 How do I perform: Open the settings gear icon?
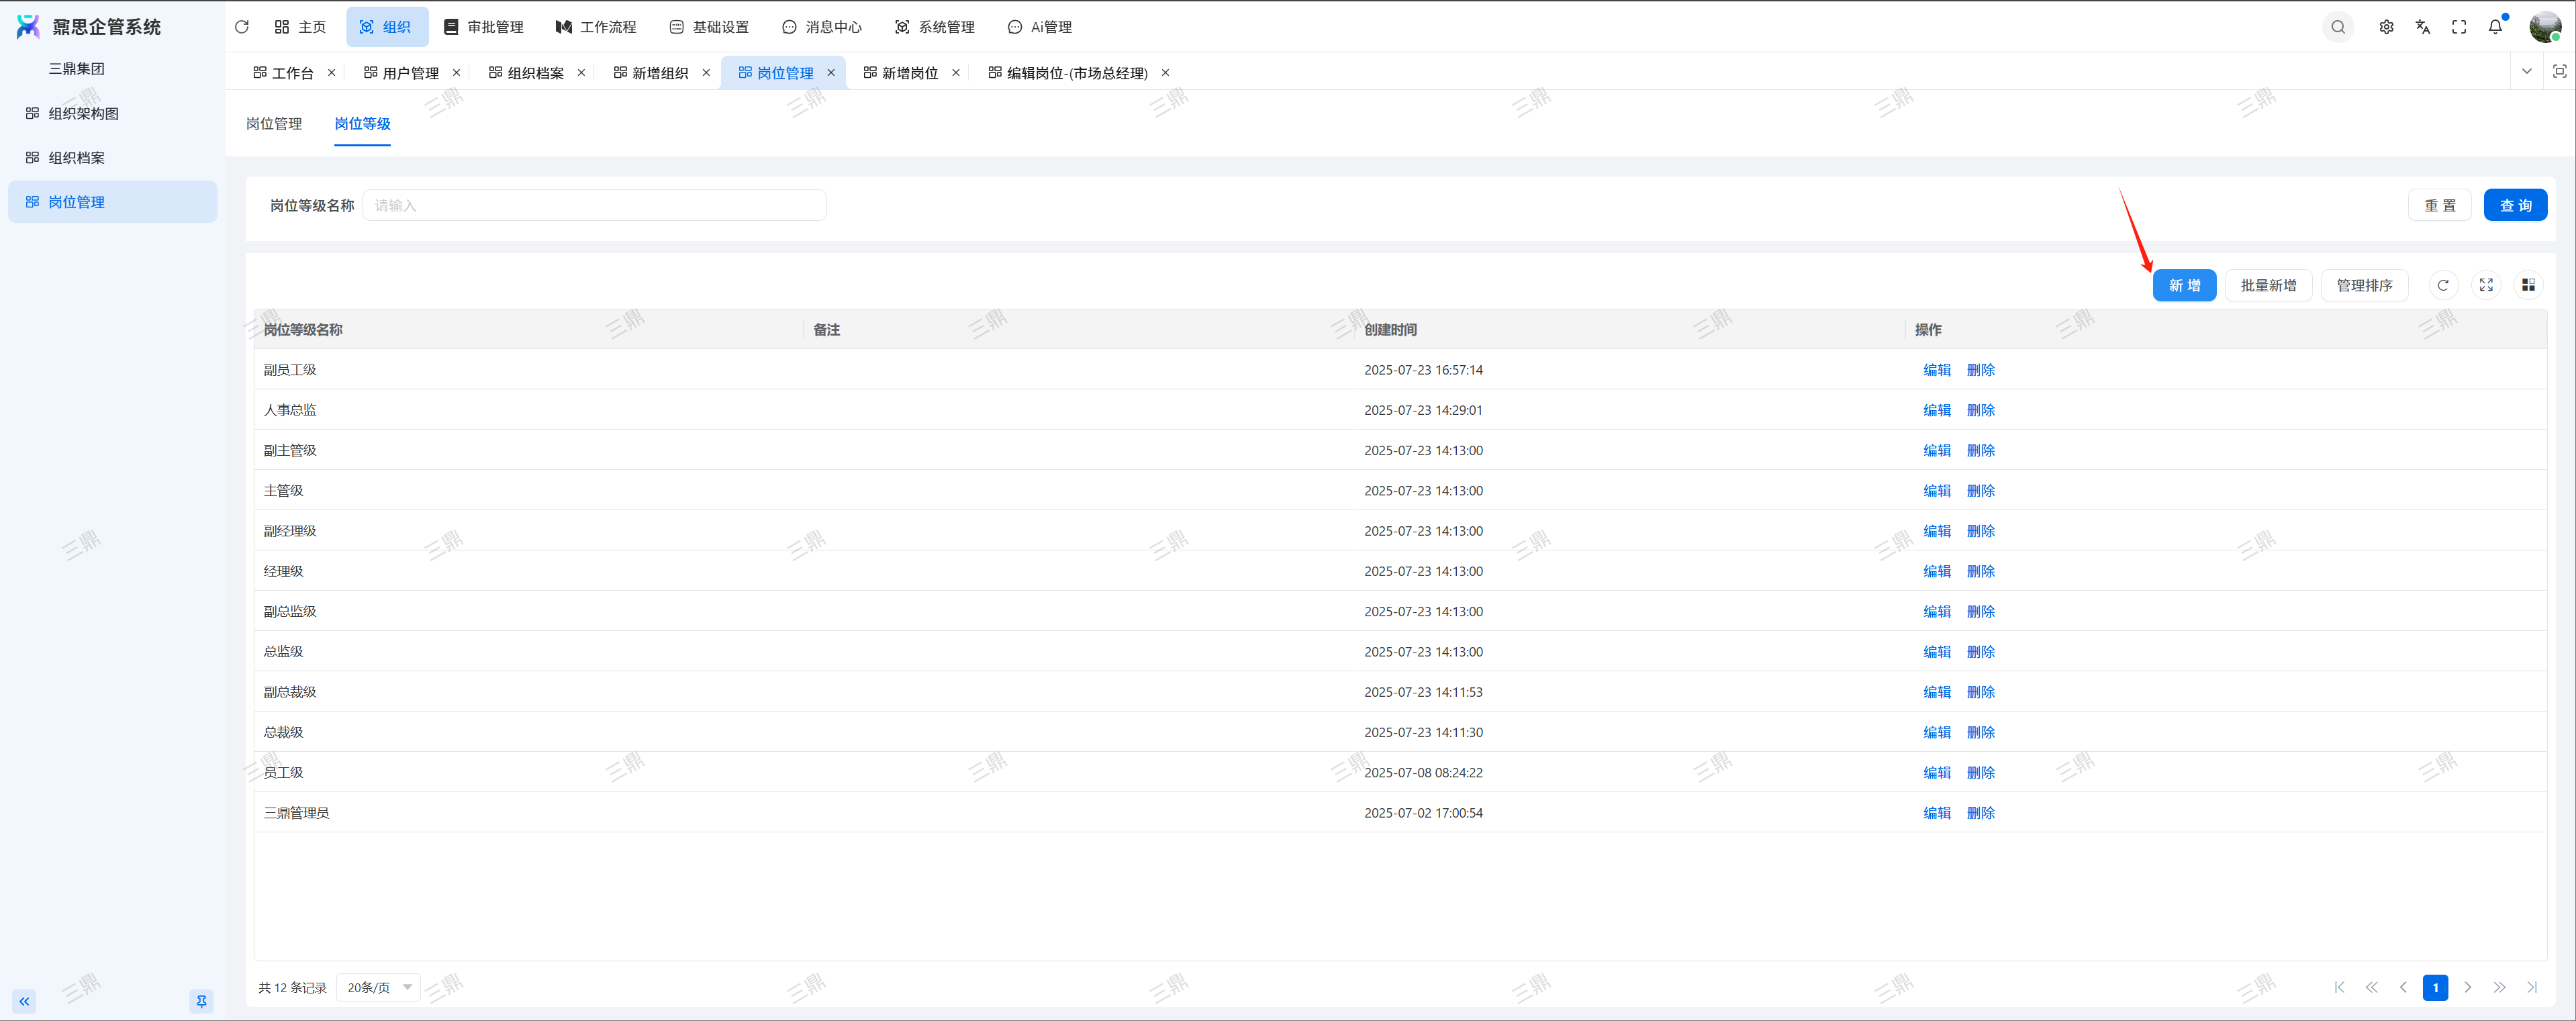[2386, 27]
